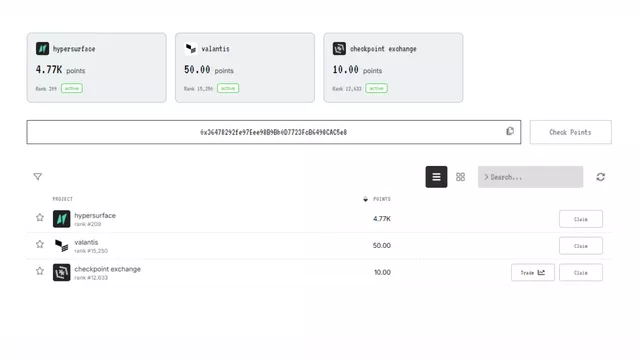Click hypersurface logo in the list row
Screen dimensions: 640x360
click(62, 219)
